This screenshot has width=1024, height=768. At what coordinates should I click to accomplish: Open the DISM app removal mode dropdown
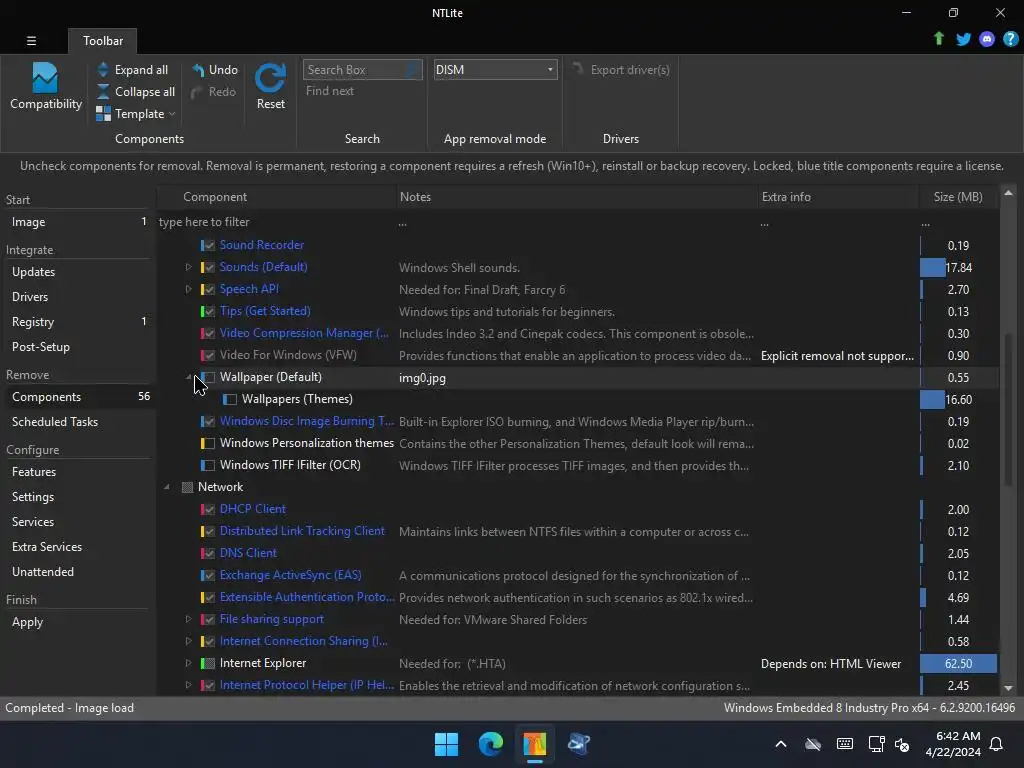point(495,69)
